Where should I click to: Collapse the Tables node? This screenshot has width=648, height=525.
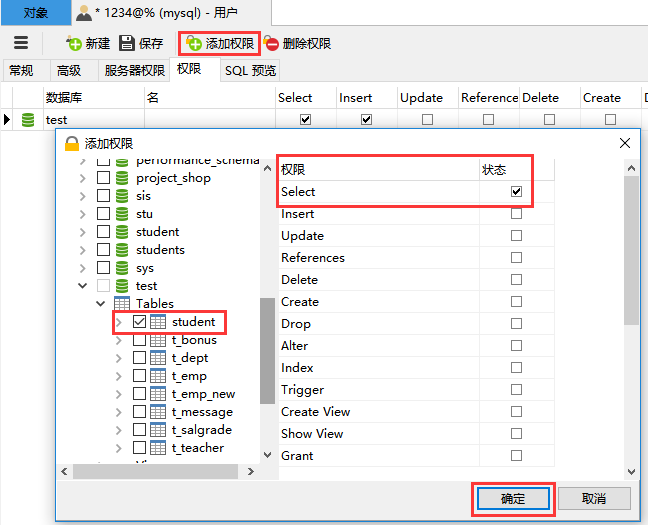pyautogui.click(x=100, y=304)
